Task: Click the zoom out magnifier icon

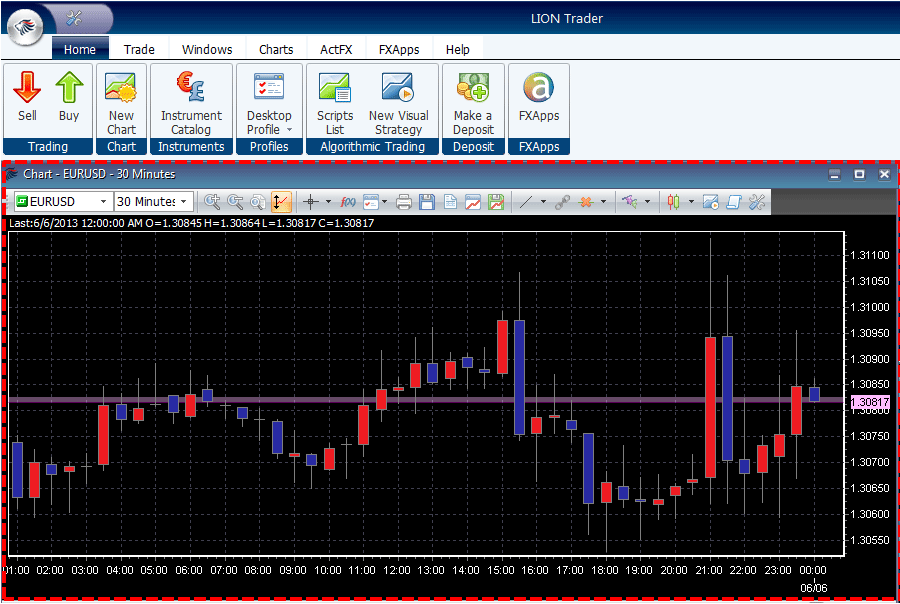Action: 235,202
